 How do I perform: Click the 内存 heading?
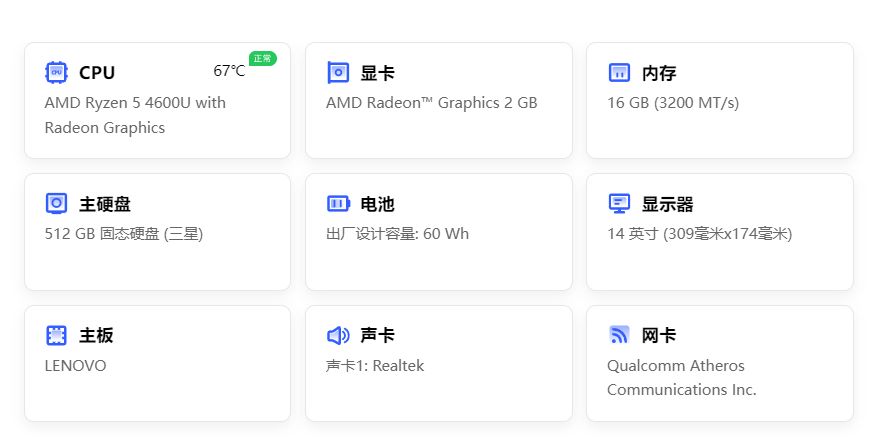pyautogui.click(x=659, y=72)
